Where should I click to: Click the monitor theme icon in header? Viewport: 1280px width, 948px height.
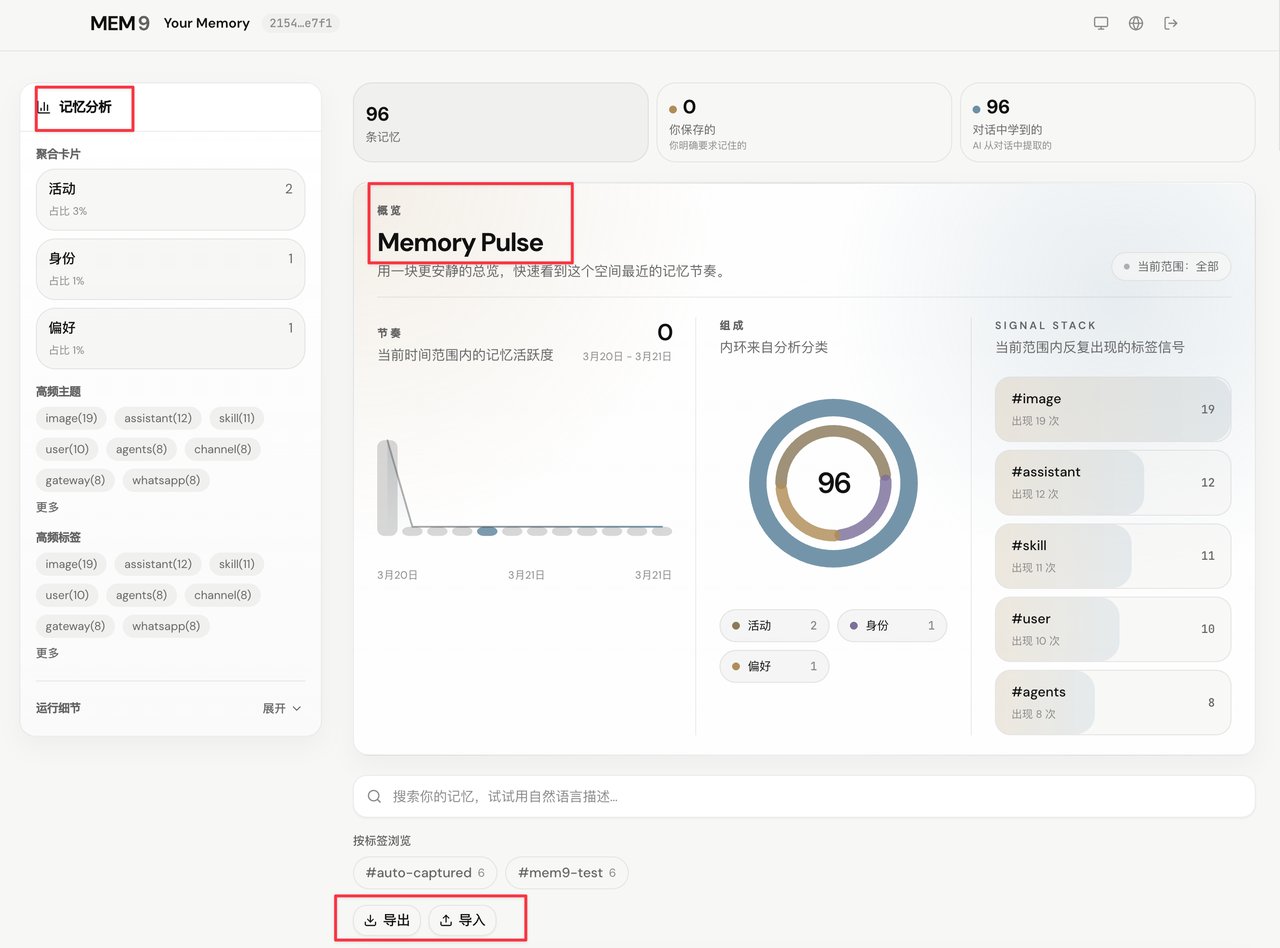coord(1101,23)
